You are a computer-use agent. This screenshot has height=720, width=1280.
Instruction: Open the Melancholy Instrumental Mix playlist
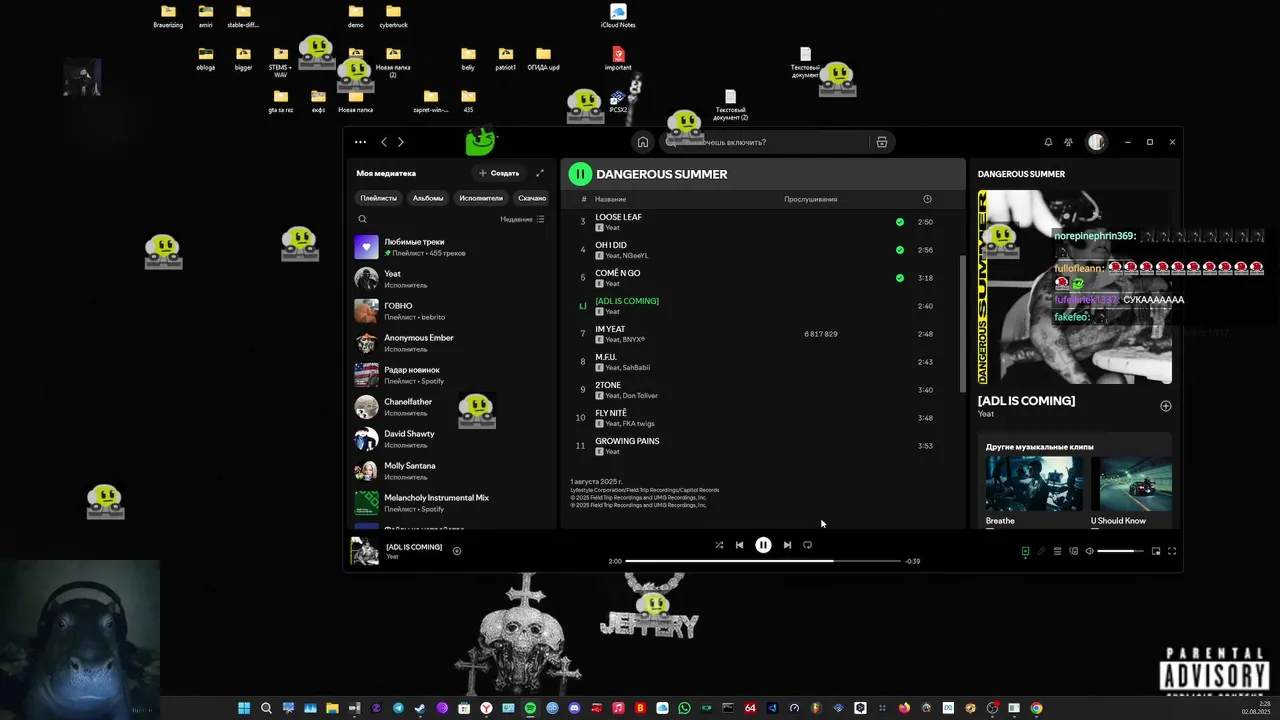pos(452,503)
